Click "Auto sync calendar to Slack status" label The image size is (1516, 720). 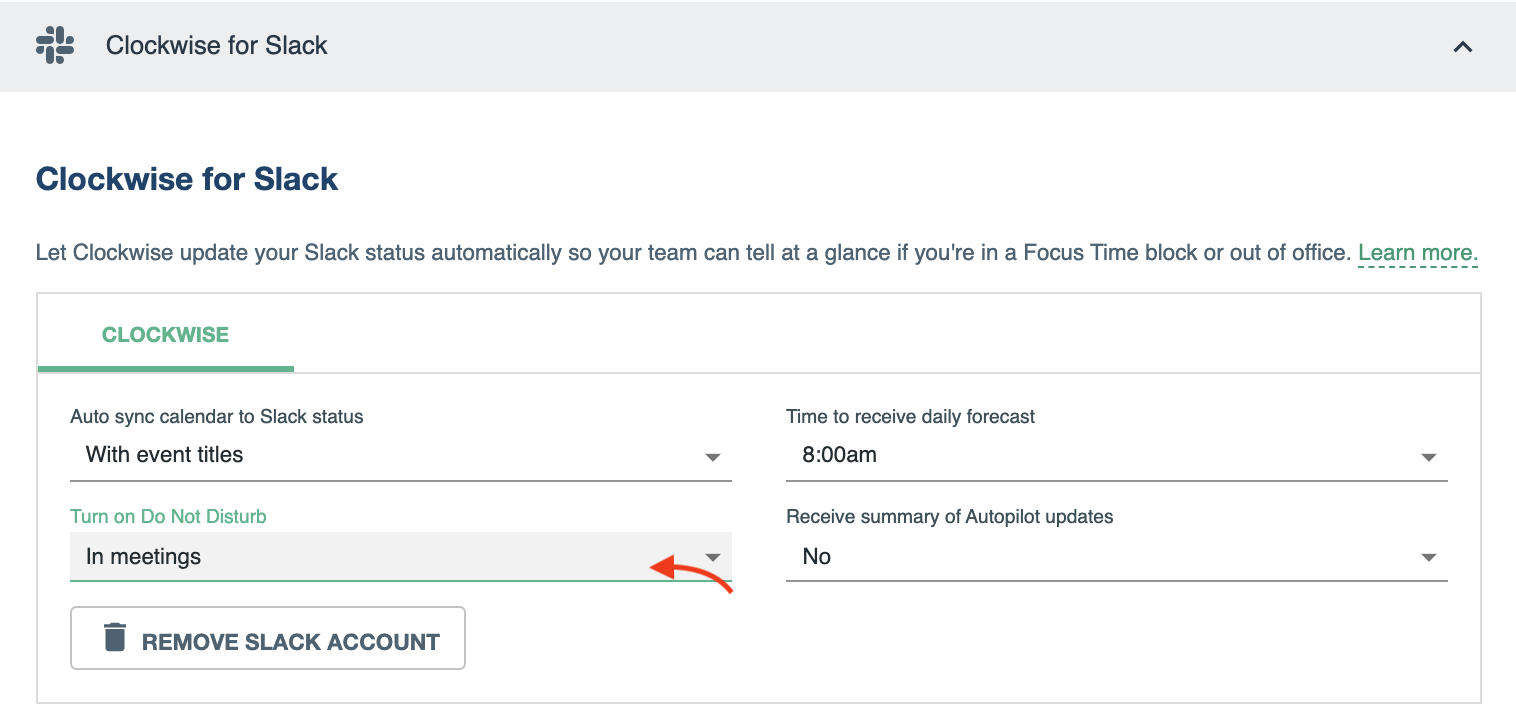pyautogui.click(x=217, y=417)
